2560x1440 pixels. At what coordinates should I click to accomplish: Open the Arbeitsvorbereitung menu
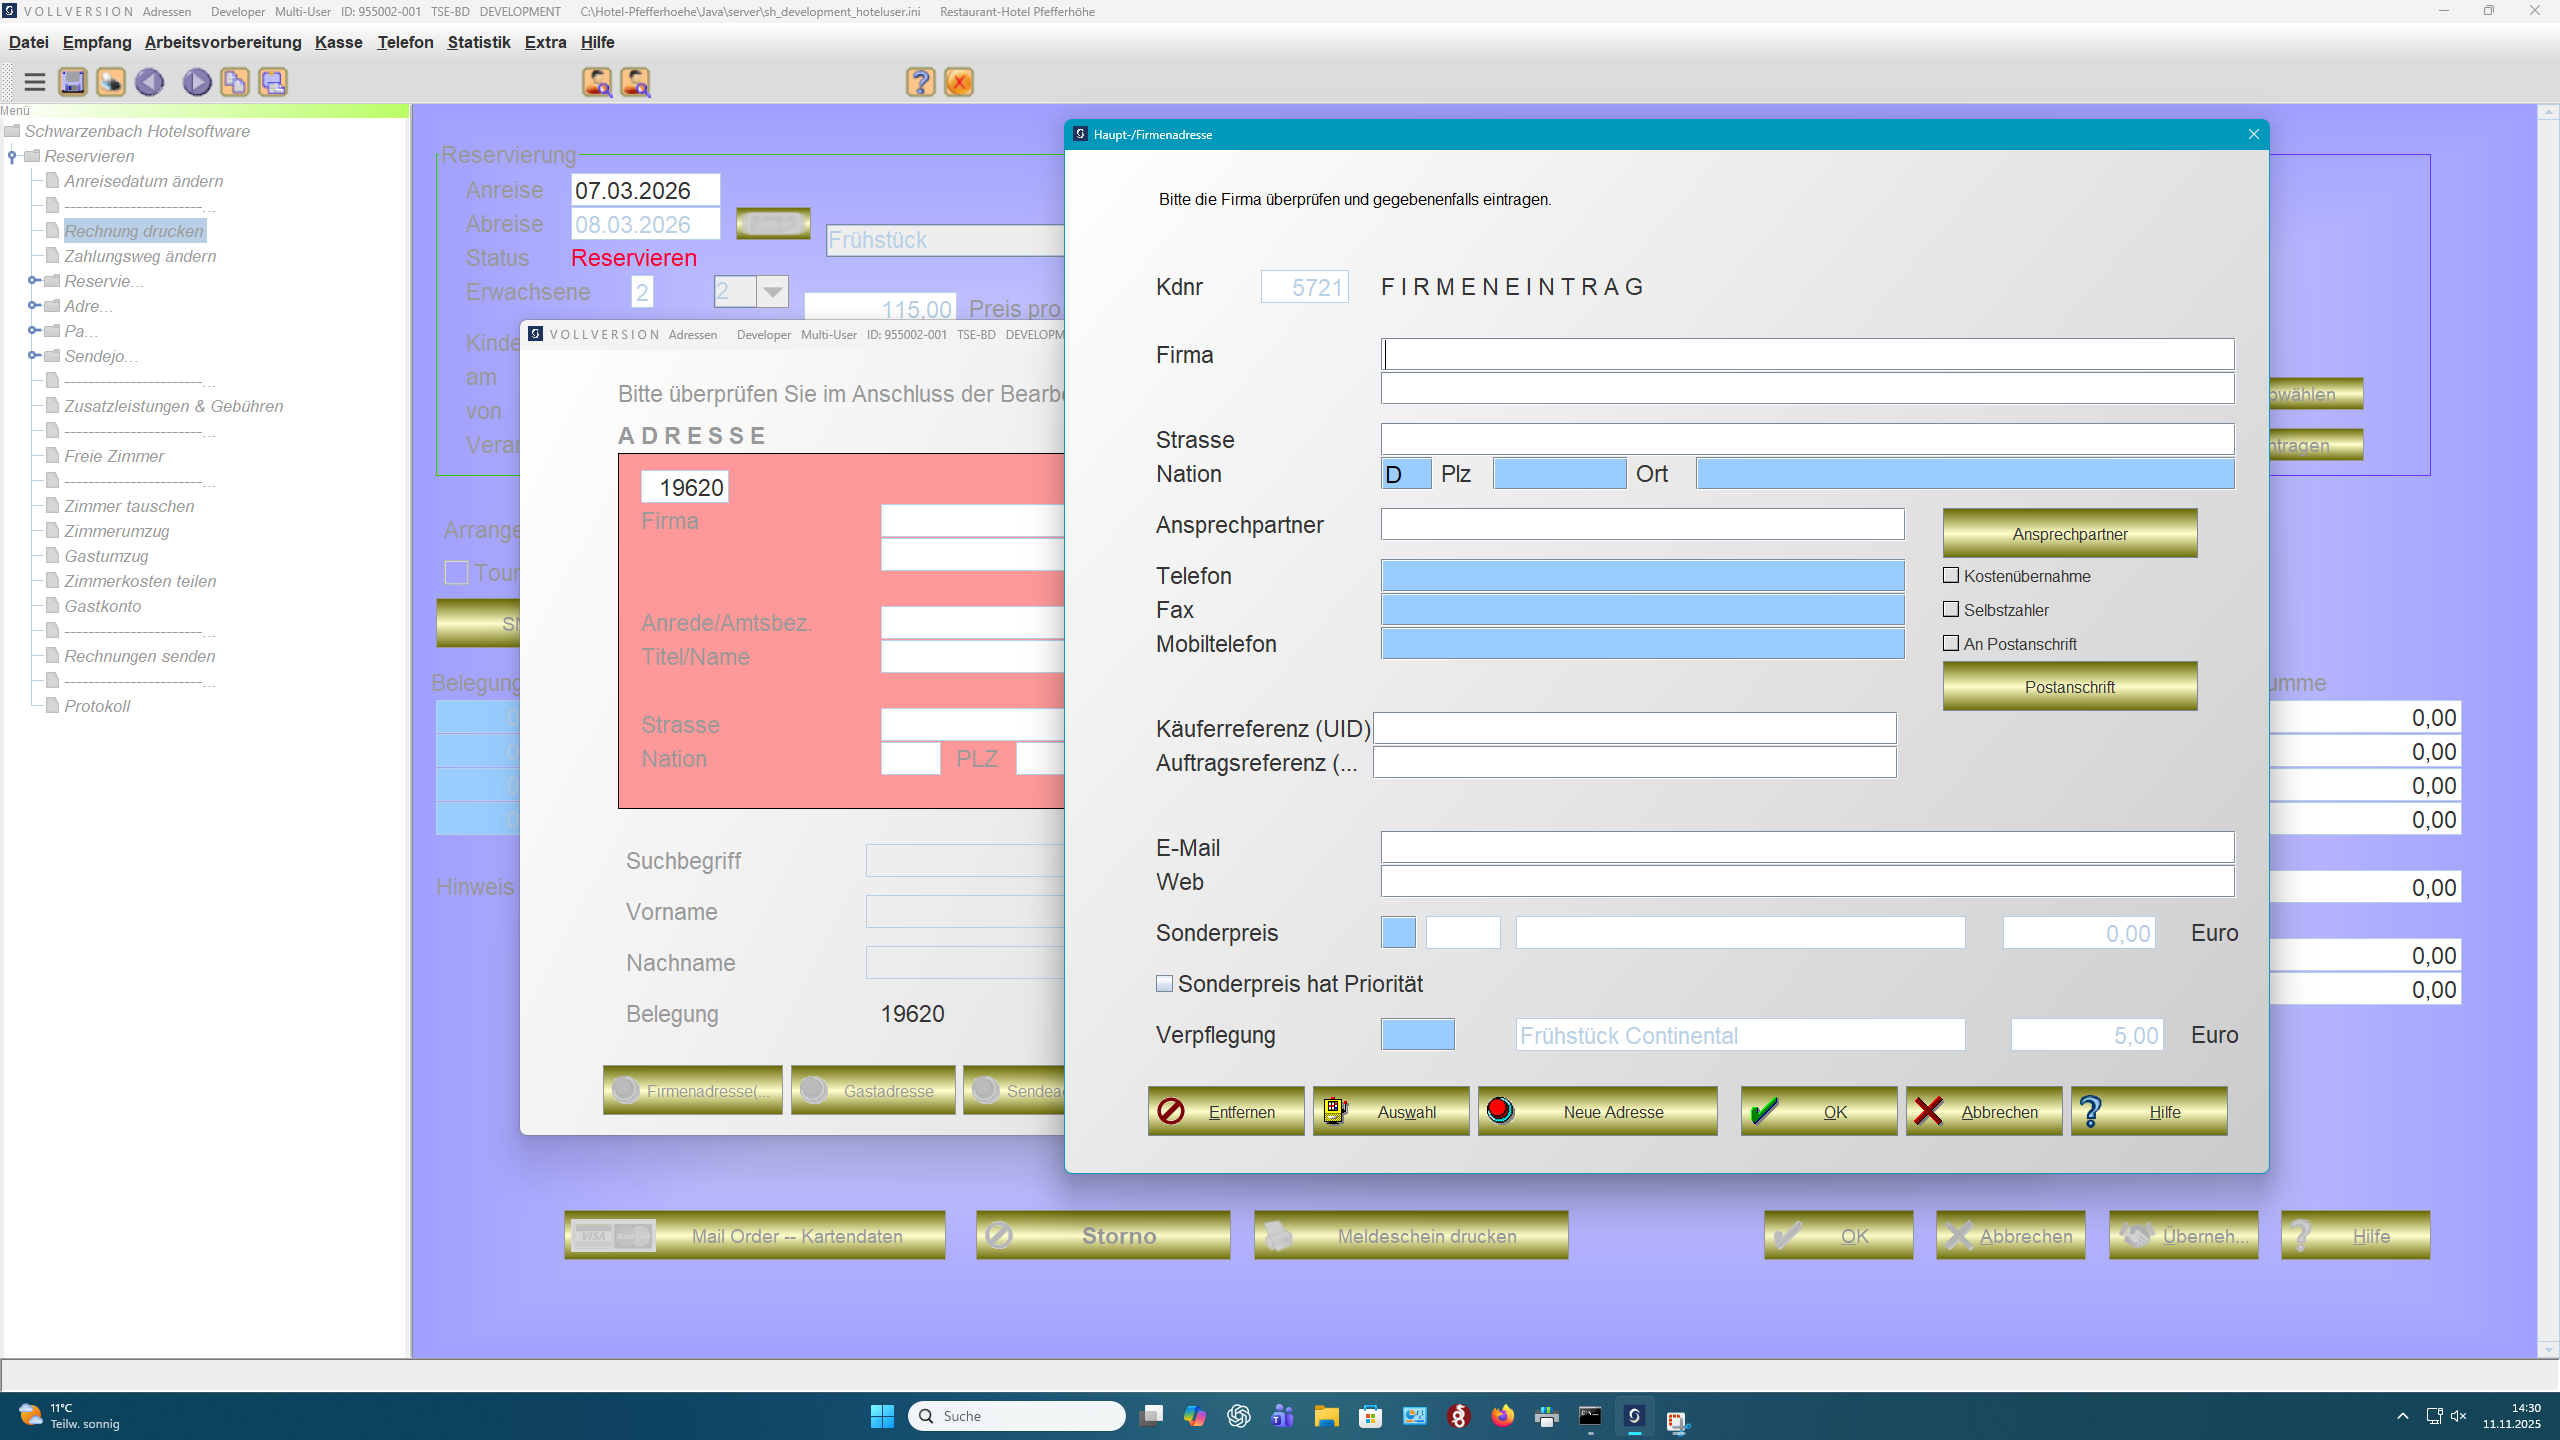(x=222, y=42)
